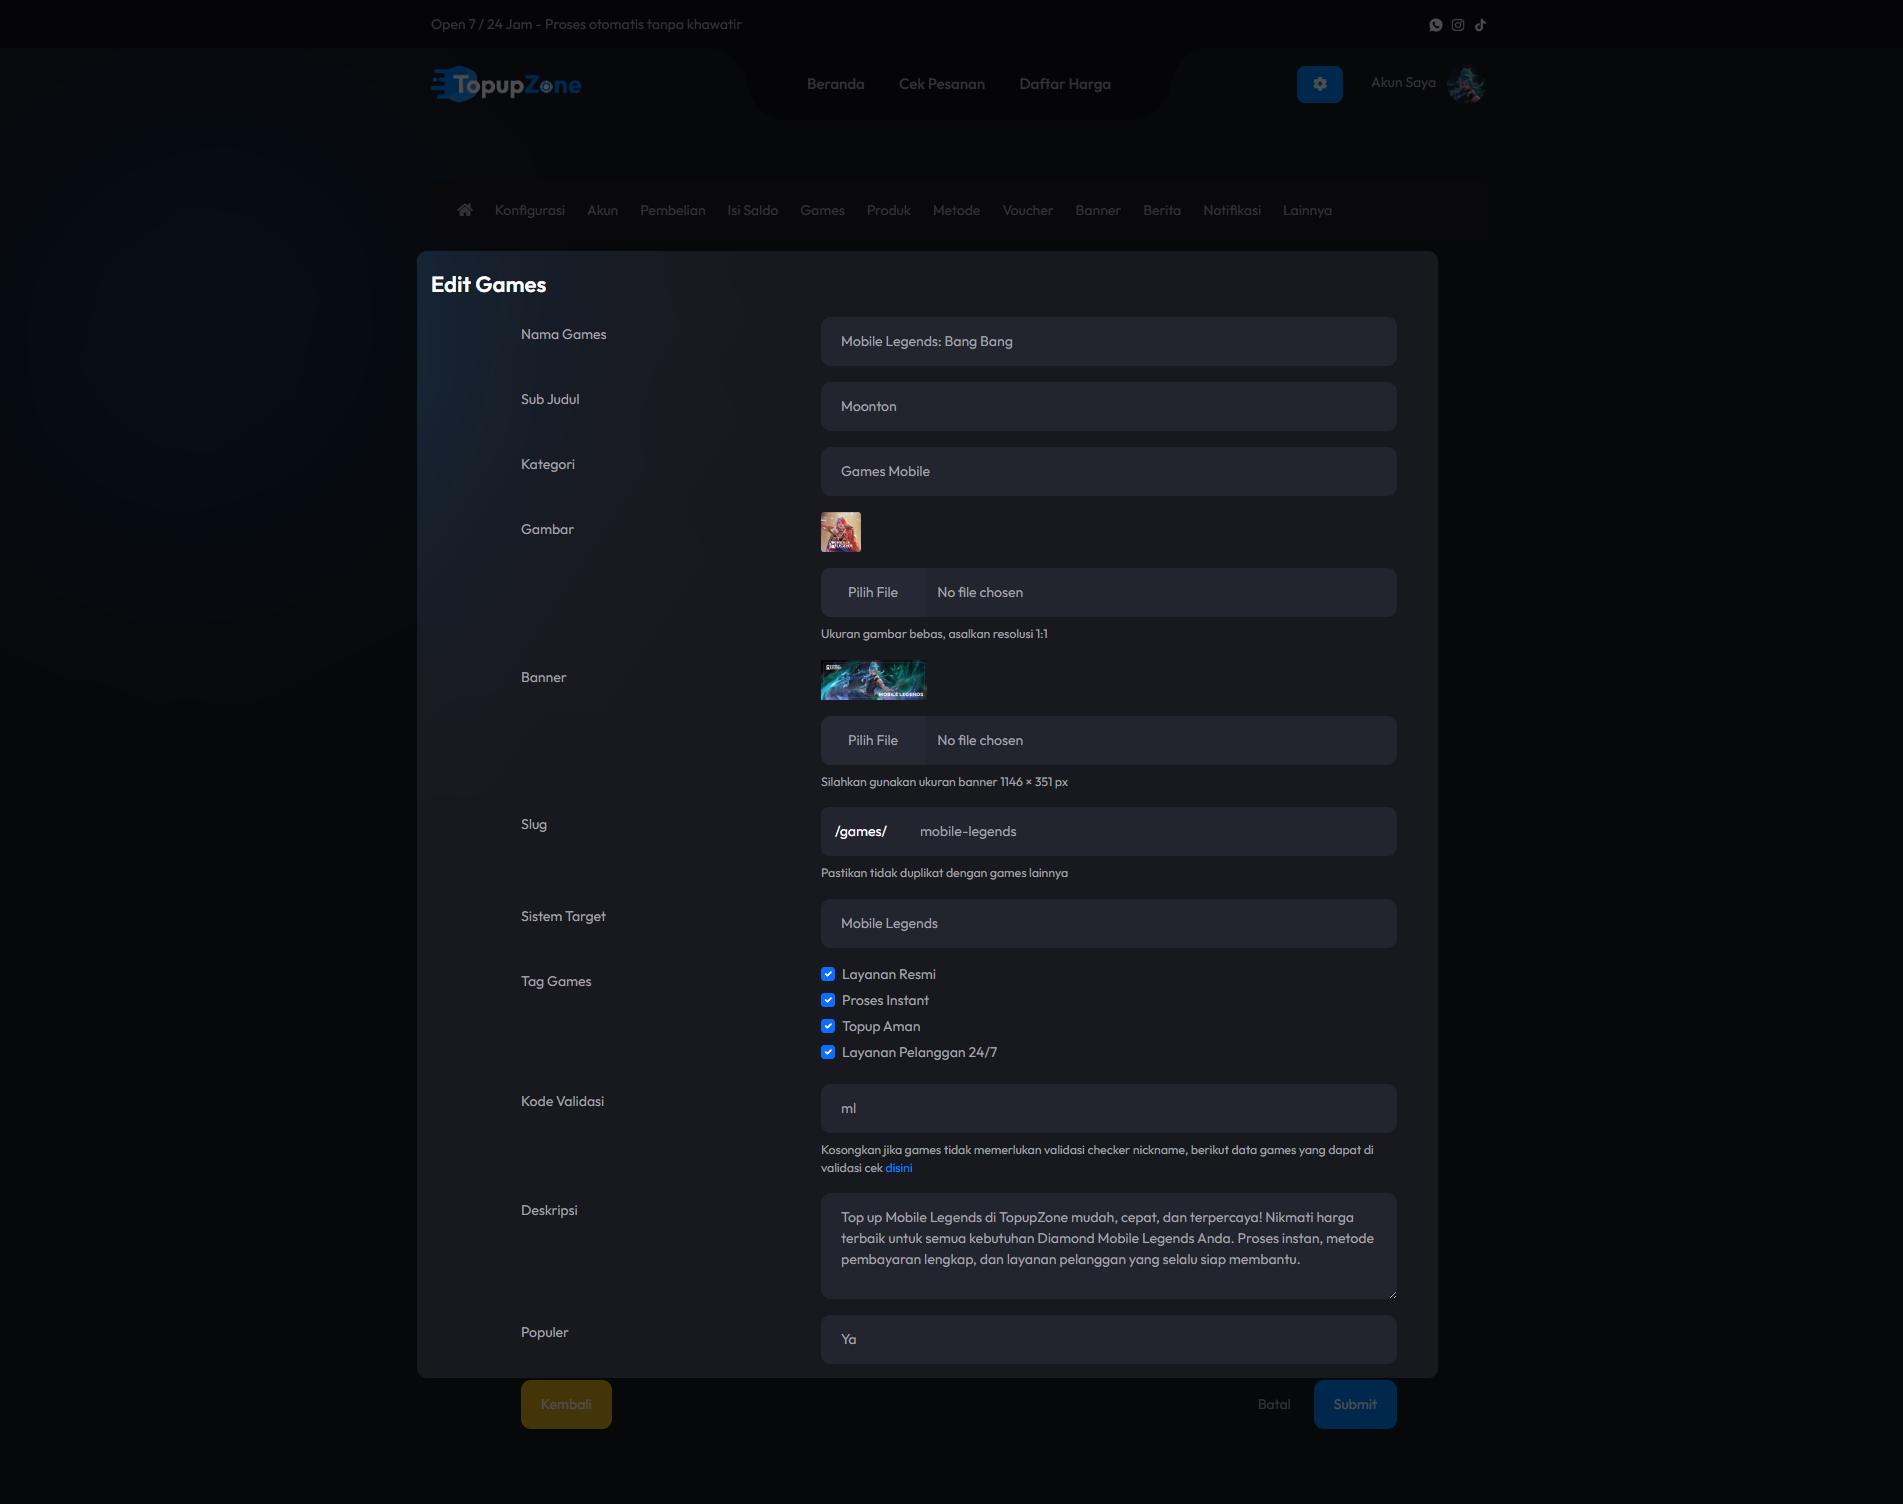Toggle the Layanan Resmi checkbox
The width and height of the screenshot is (1903, 1504).
click(828, 974)
